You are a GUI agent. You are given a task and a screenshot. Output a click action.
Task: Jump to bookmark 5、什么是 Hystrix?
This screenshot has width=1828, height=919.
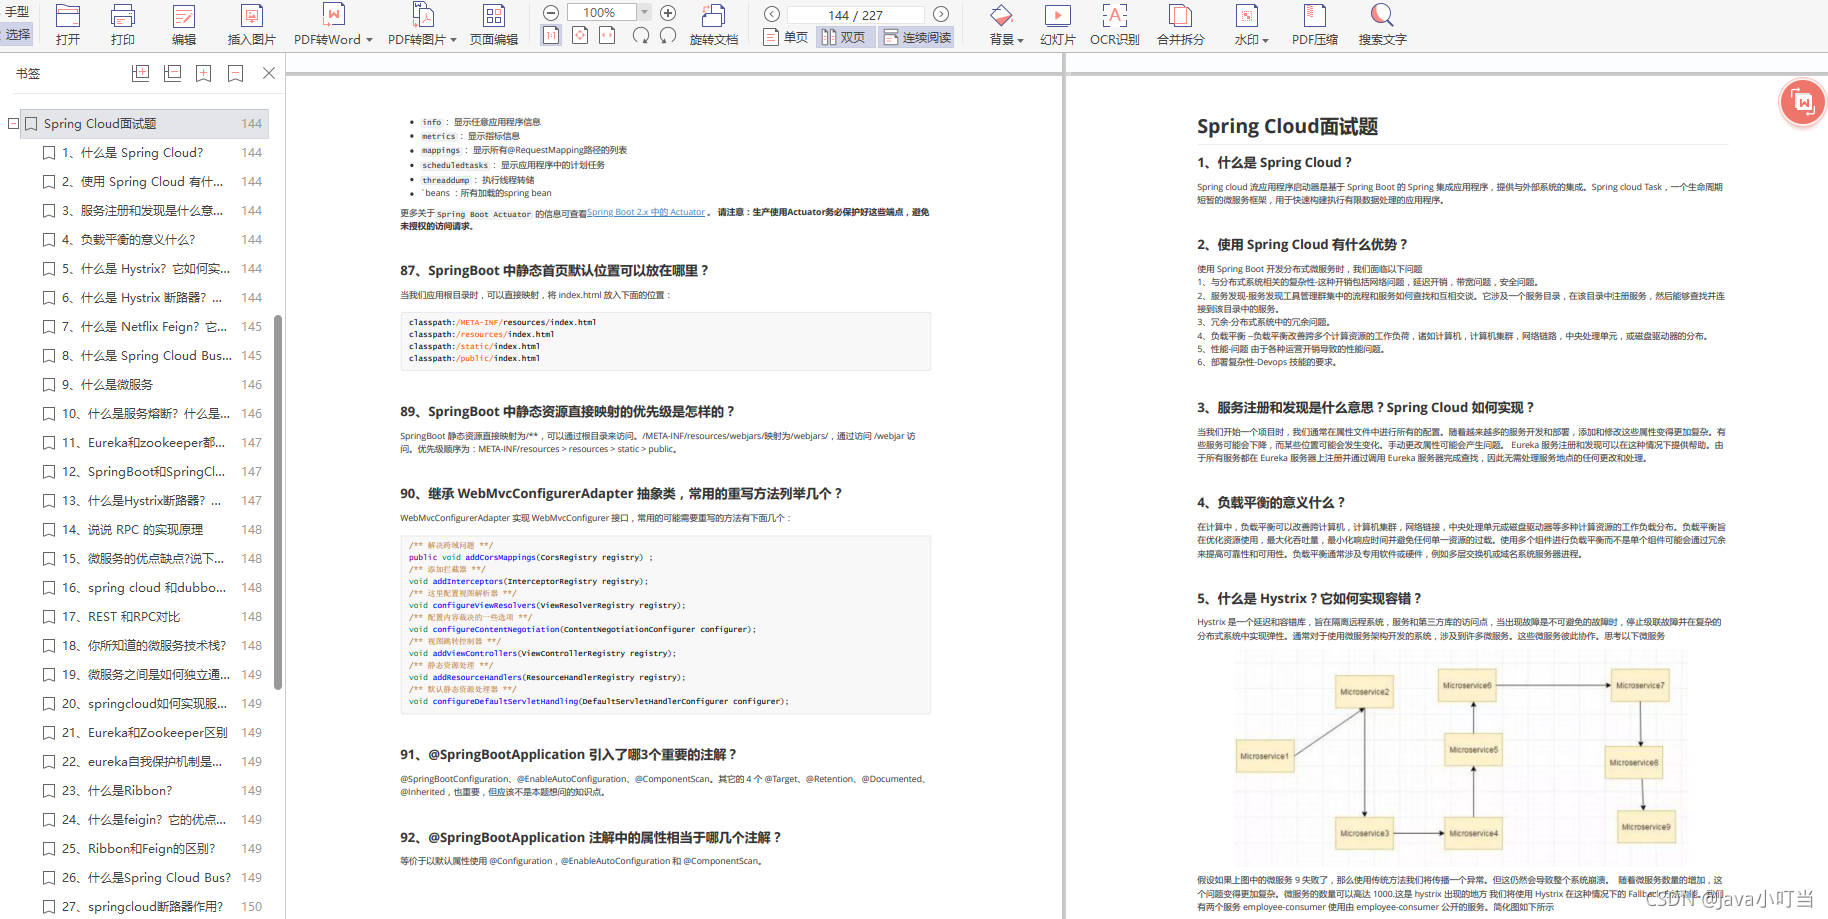(146, 269)
